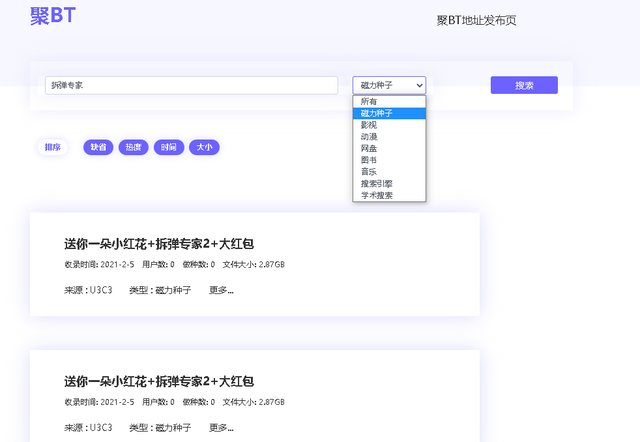Click the 排序 label pill
The image size is (640, 442).
[53, 147]
